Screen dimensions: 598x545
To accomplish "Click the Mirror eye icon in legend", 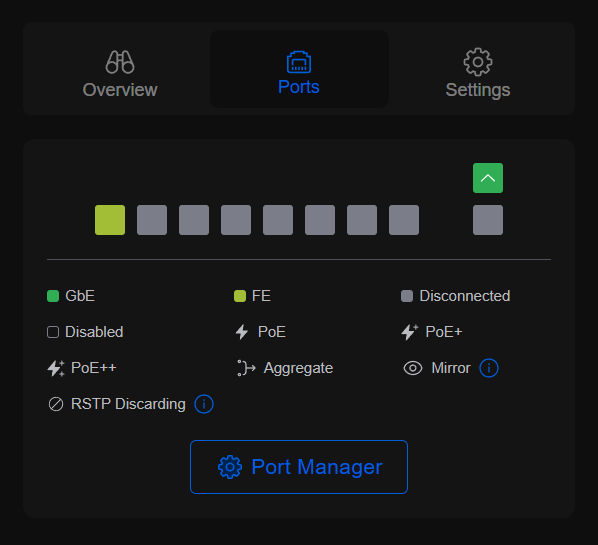I will click(413, 368).
